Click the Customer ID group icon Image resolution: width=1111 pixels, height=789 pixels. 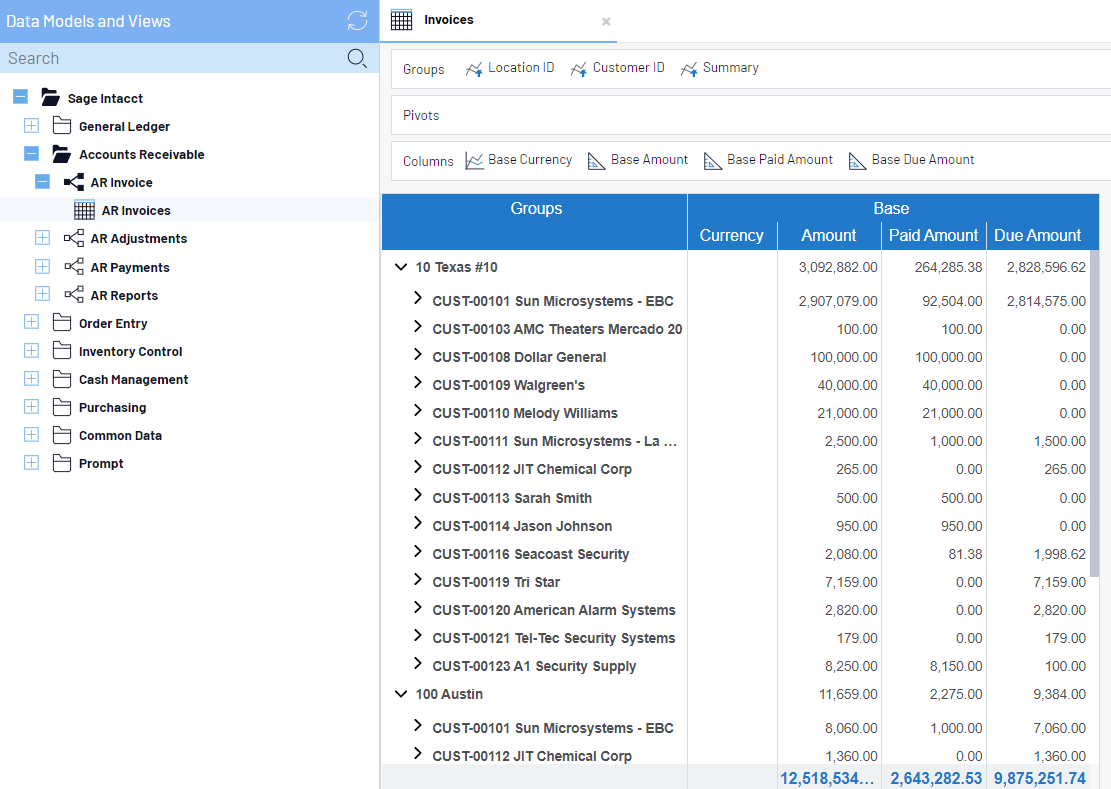pyautogui.click(x=578, y=69)
